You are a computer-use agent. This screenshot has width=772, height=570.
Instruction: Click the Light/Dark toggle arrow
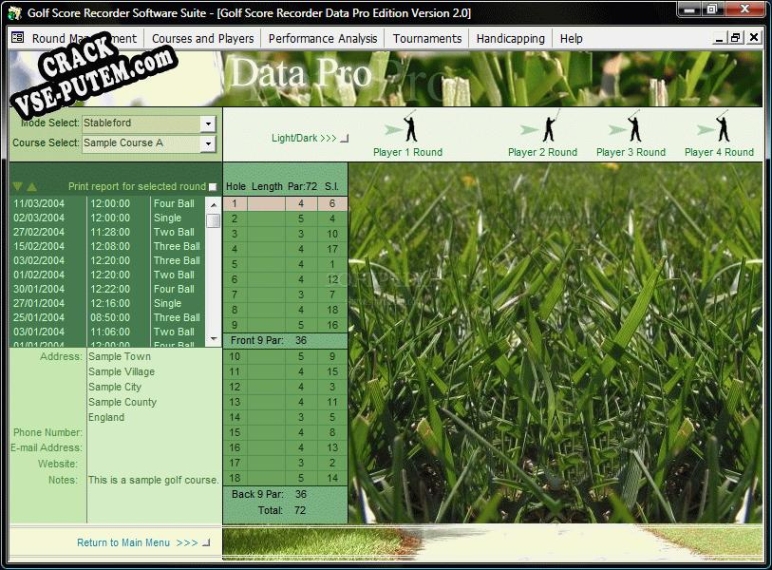[x=344, y=138]
